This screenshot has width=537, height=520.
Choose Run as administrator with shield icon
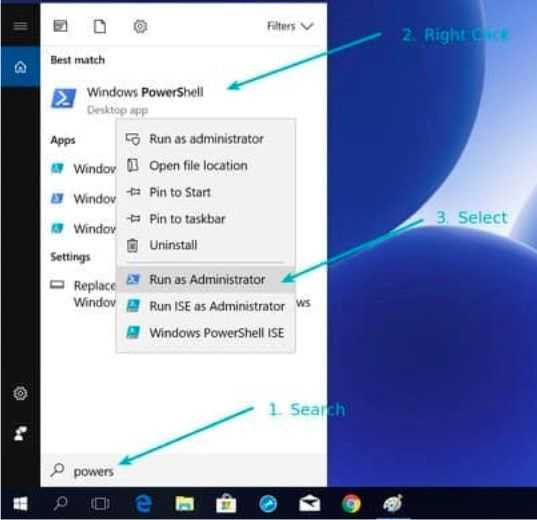tap(205, 139)
